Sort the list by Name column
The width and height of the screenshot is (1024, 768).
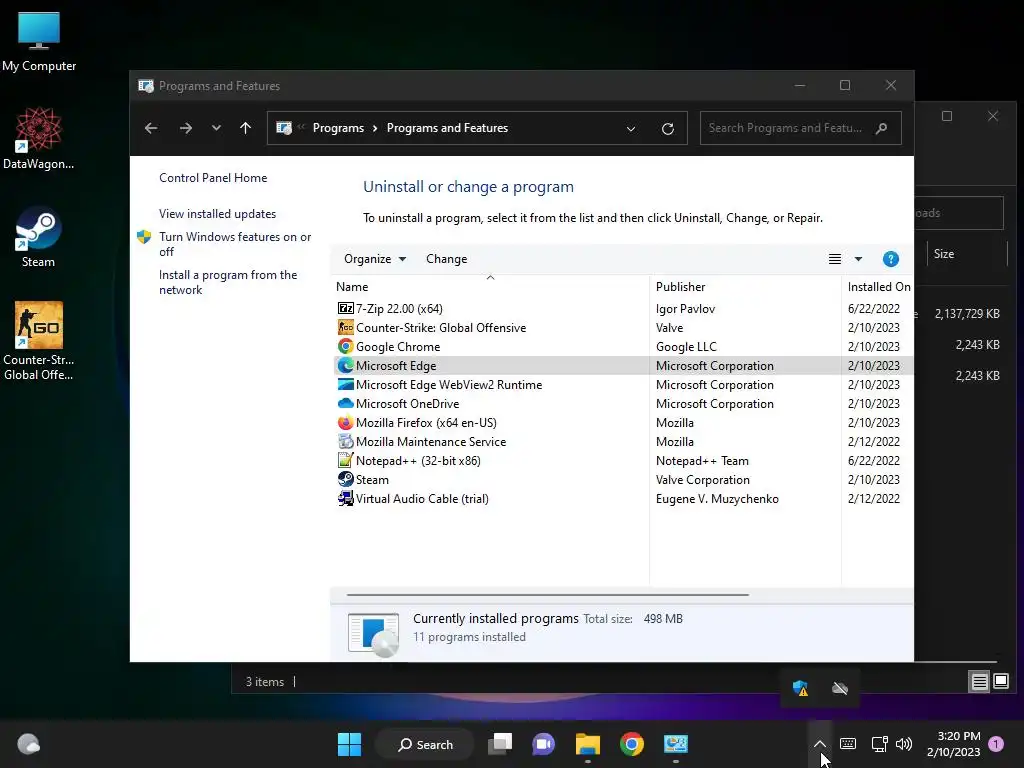(x=490, y=287)
